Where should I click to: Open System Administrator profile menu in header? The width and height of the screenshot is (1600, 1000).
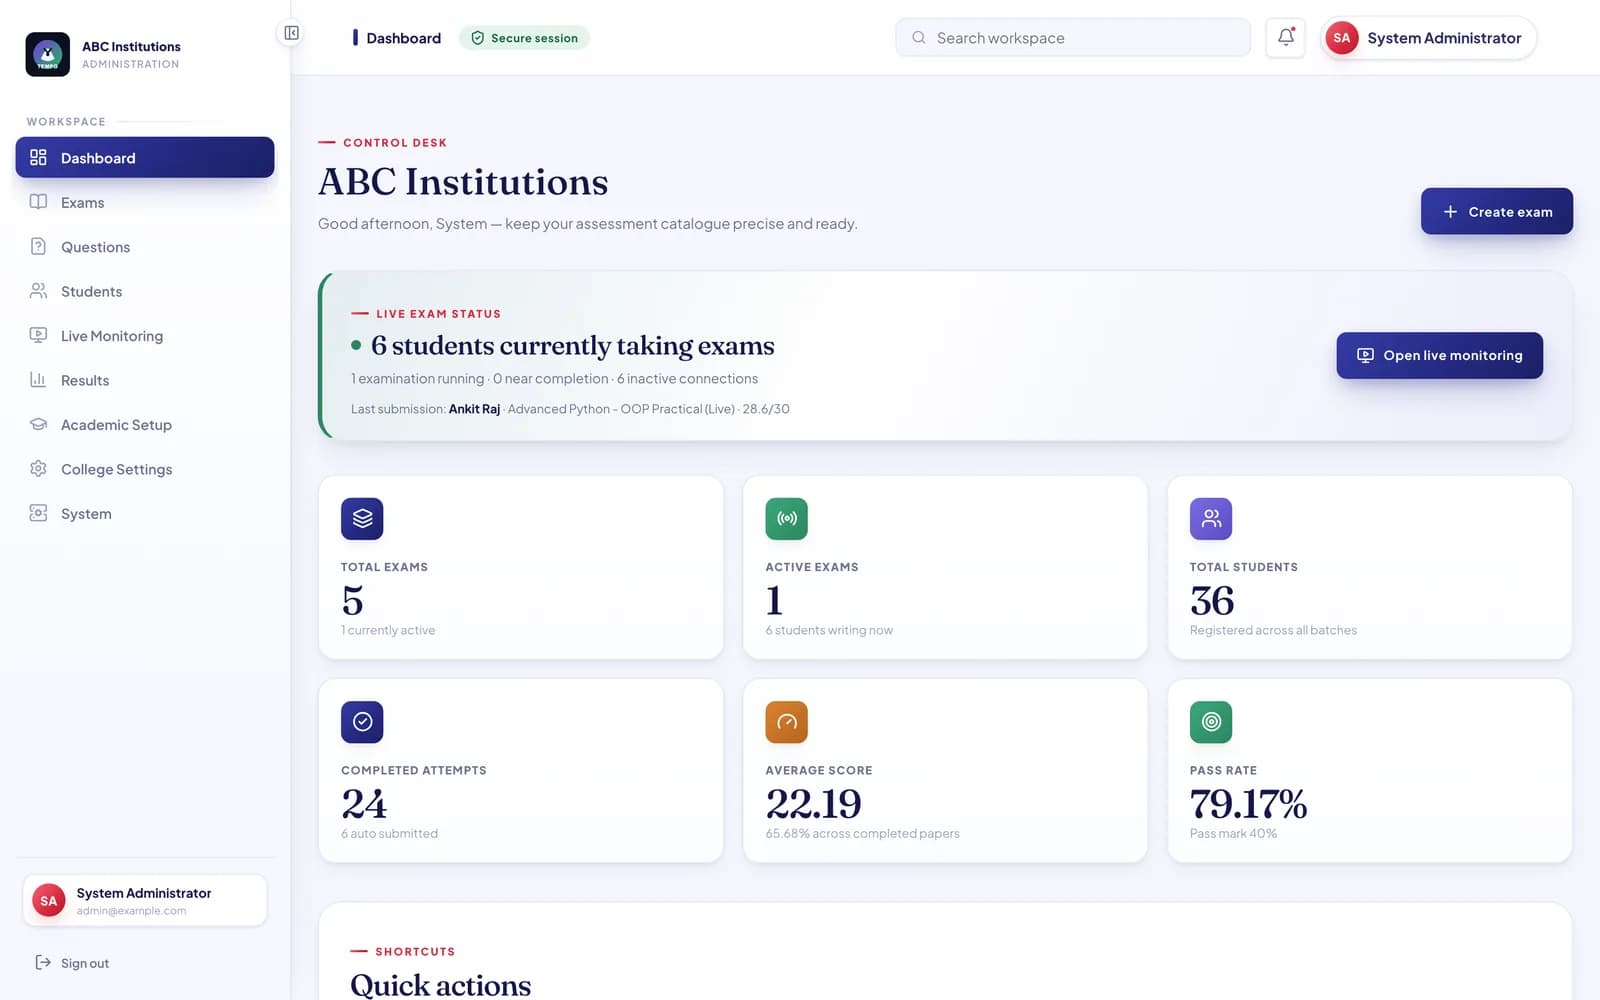(x=1428, y=38)
